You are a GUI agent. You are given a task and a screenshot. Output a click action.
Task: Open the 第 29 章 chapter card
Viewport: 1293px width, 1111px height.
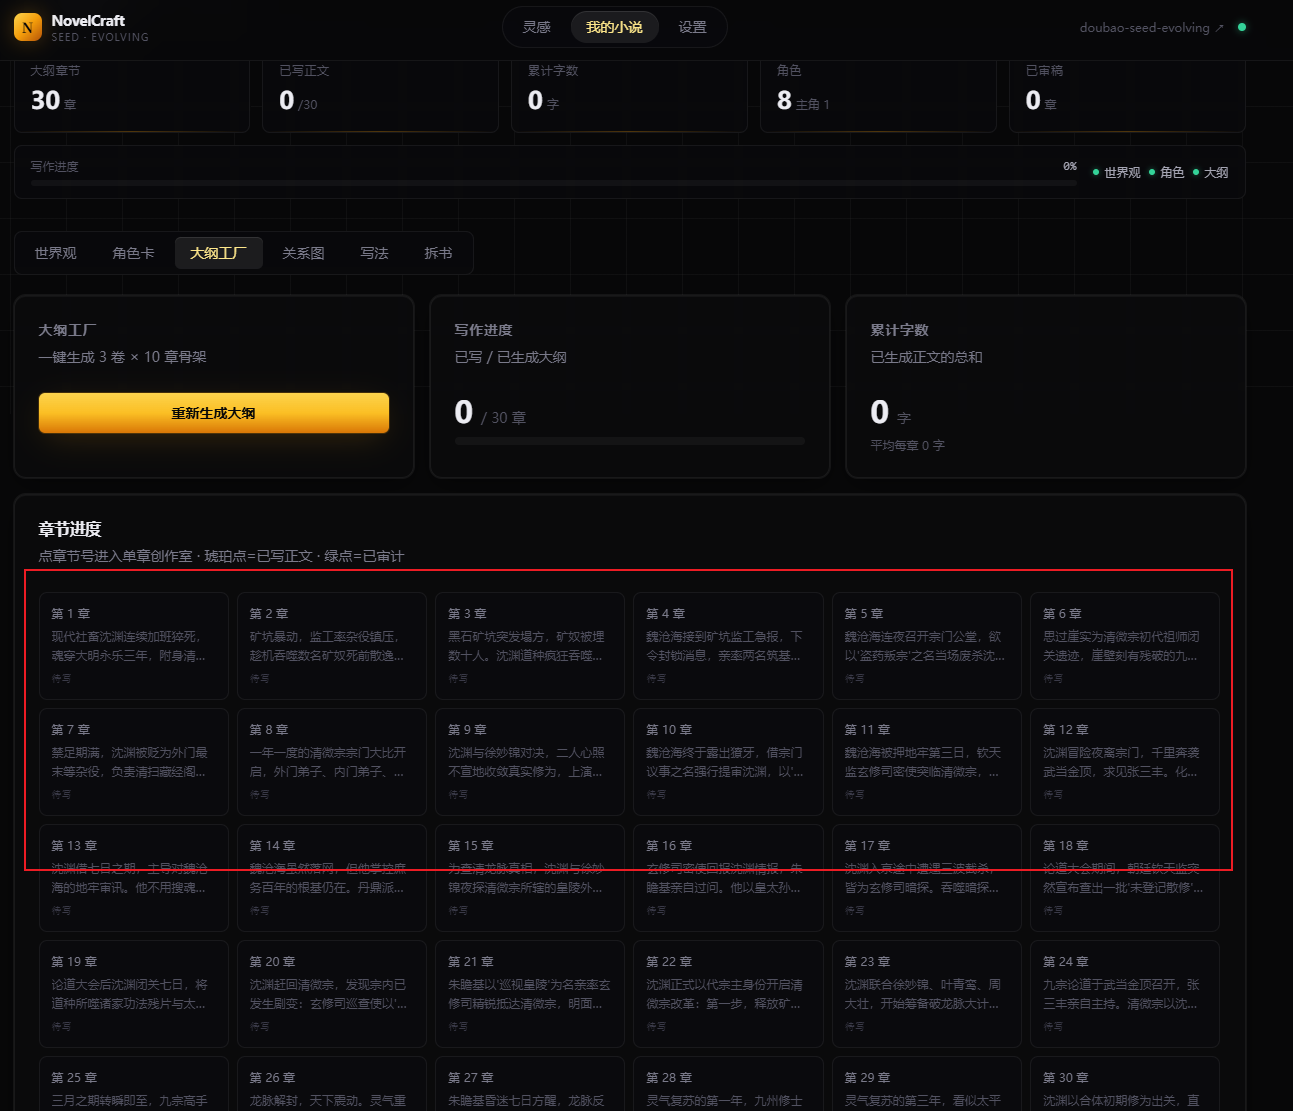click(927, 1084)
